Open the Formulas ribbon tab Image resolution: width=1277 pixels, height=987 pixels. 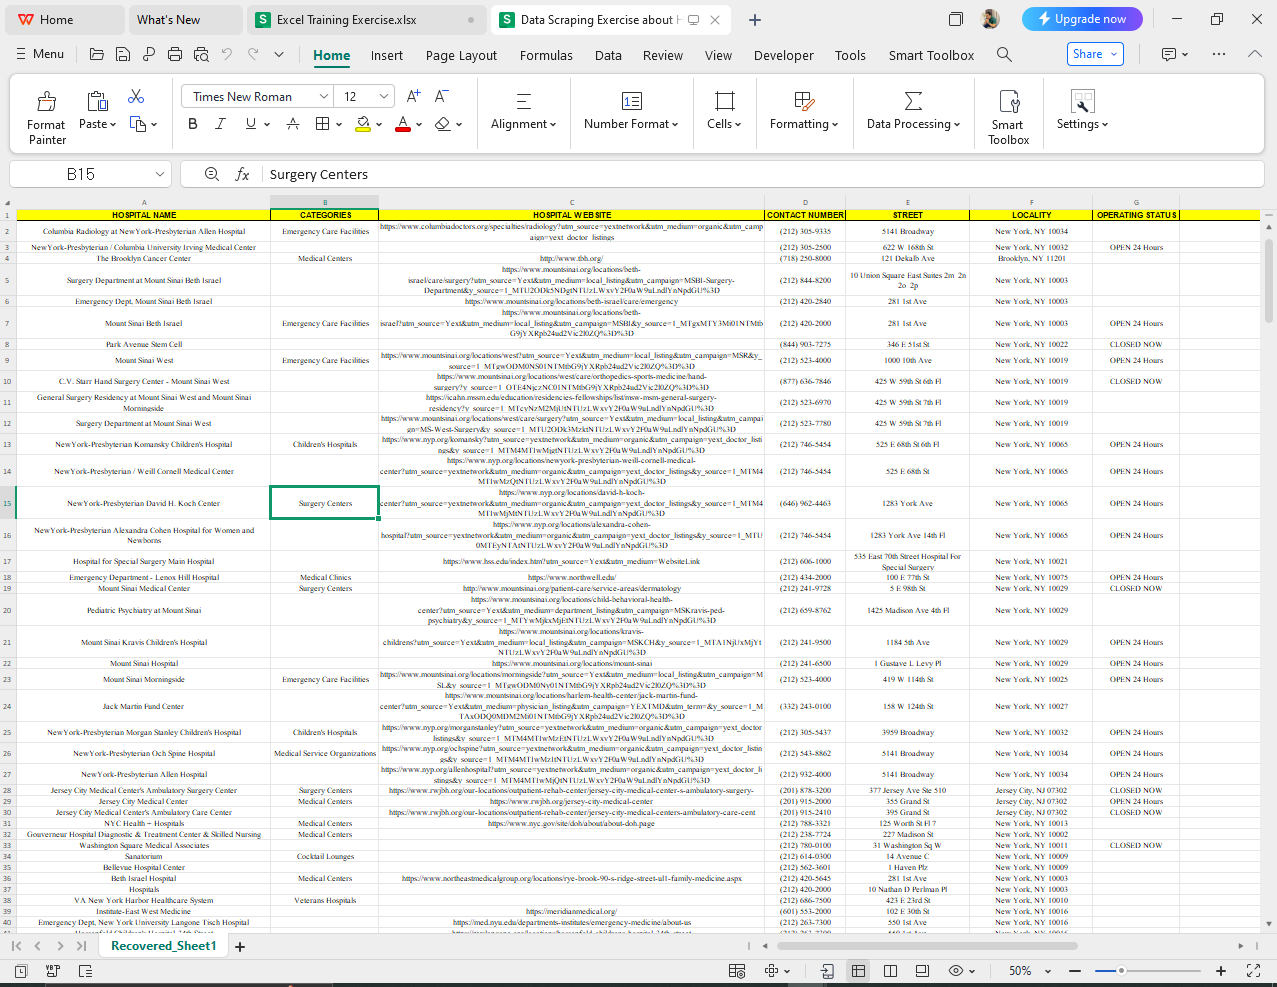(546, 55)
